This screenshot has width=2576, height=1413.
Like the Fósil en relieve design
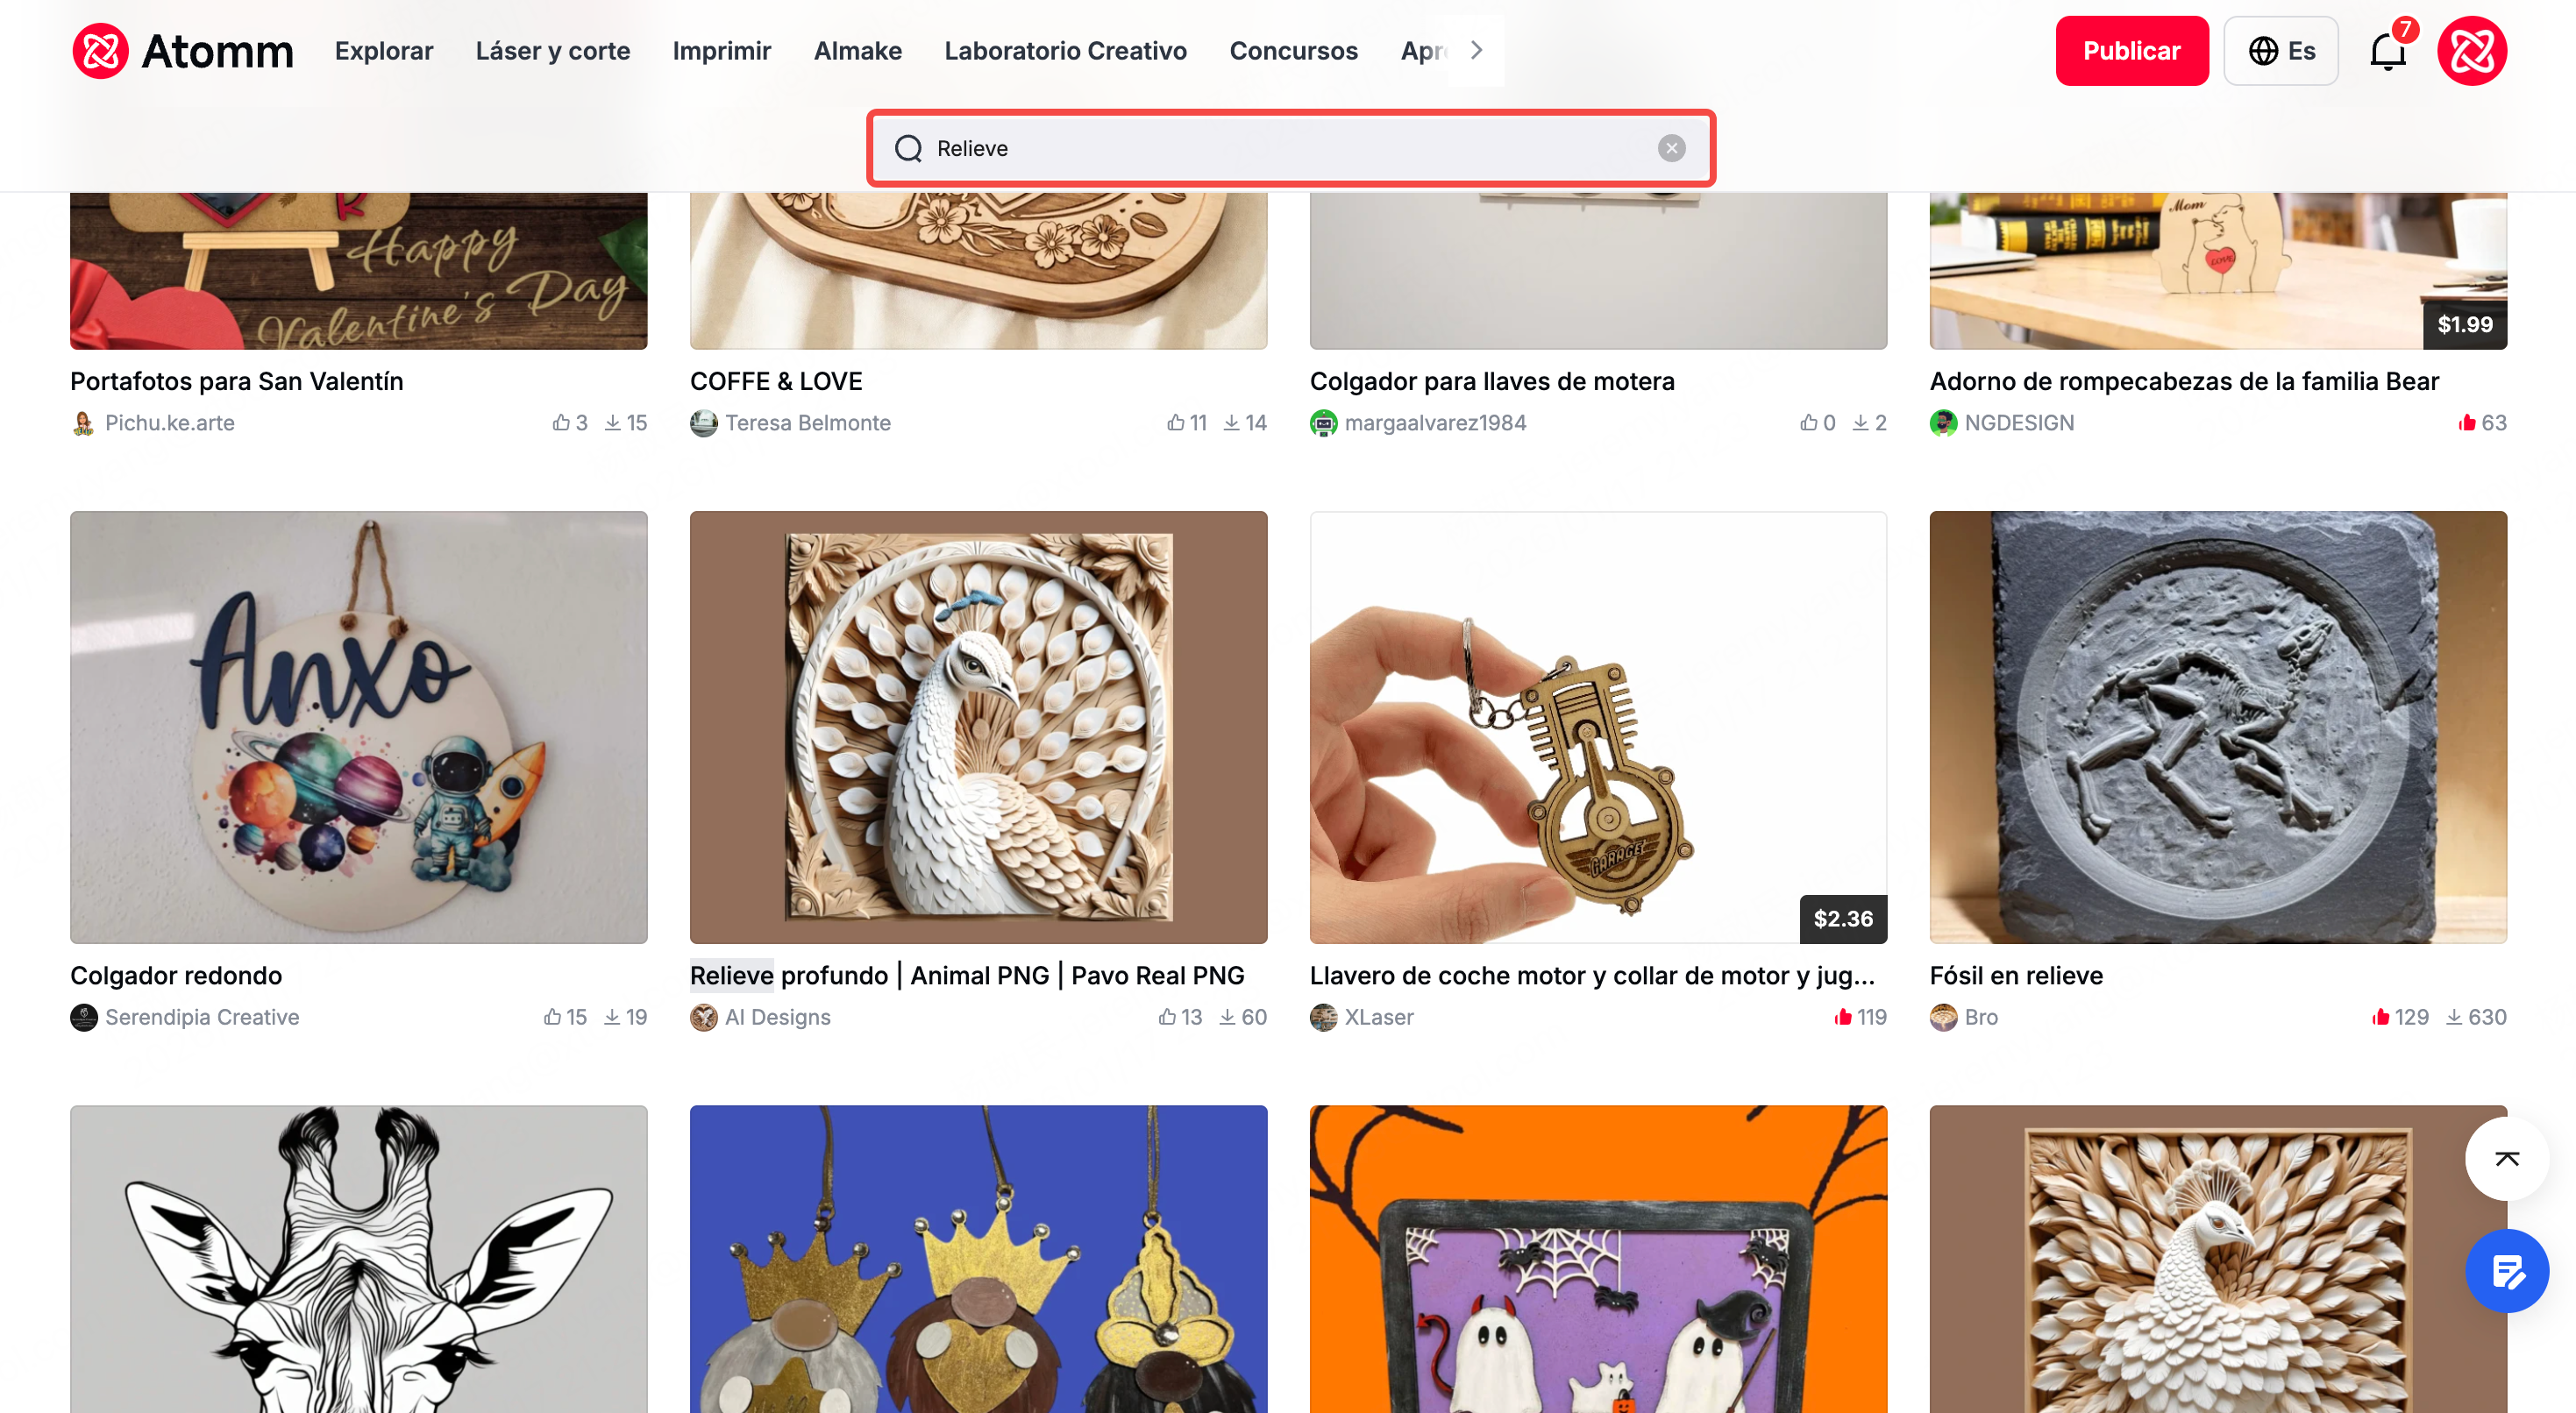click(2380, 1017)
